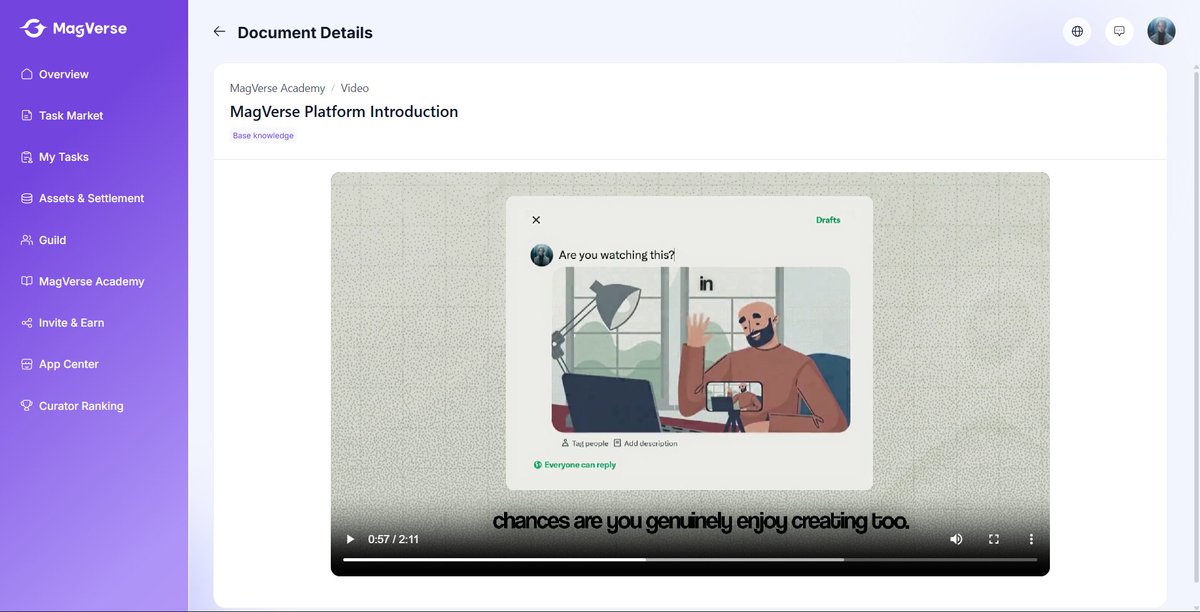Click the MagVerse Academy book icon
This screenshot has height=612, width=1200.
pos(27,282)
